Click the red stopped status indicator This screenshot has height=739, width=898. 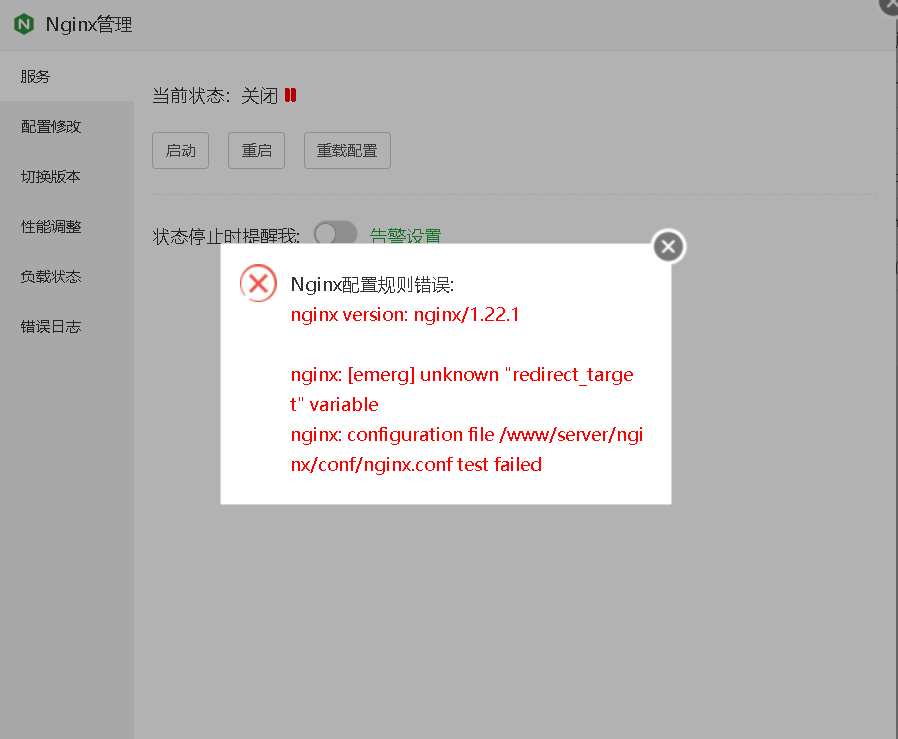click(290, 95)
